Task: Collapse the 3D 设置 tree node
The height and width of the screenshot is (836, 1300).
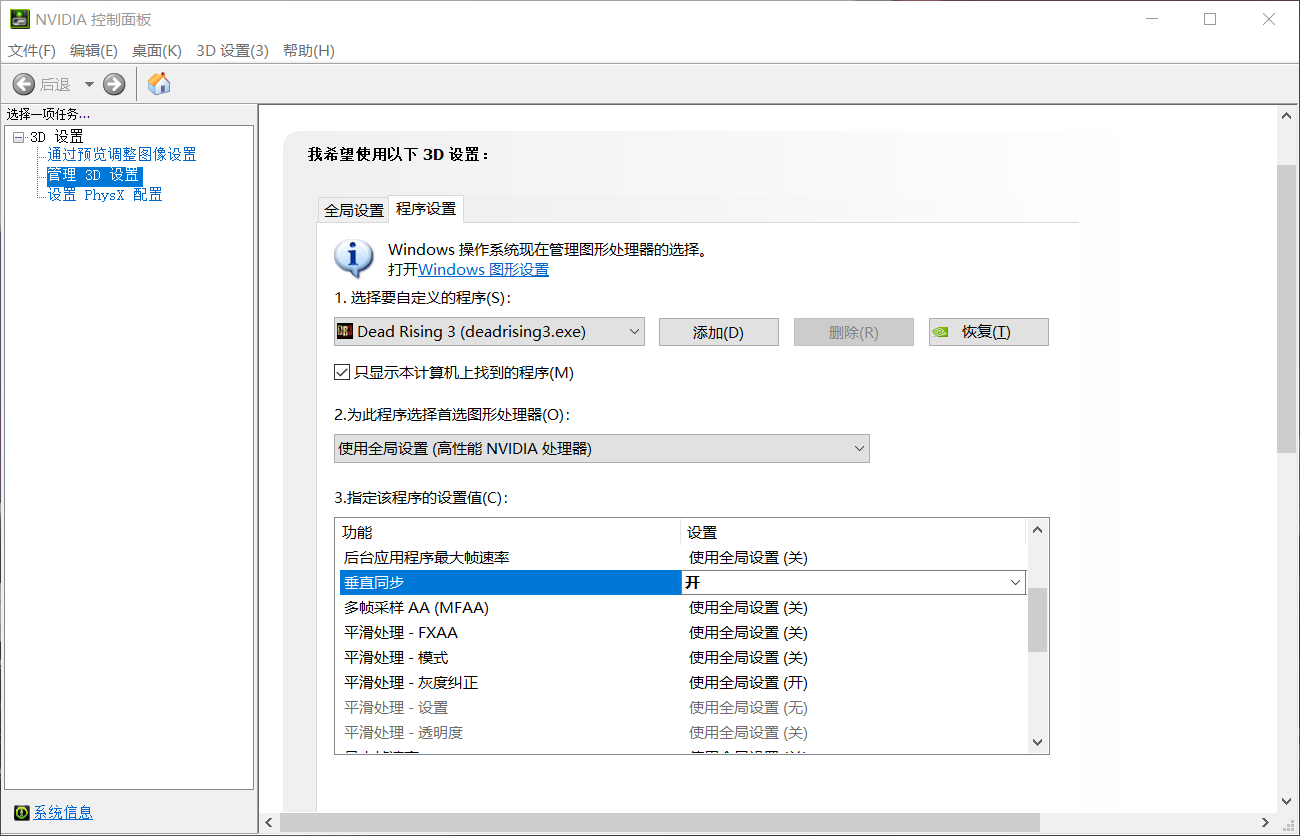Action: pos(19,137)
